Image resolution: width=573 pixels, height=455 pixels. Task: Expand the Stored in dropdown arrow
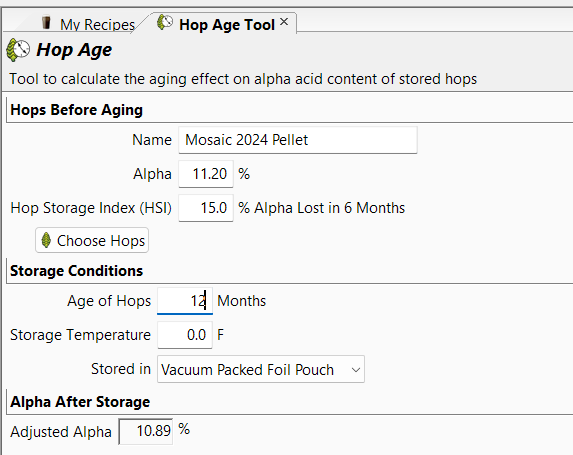[x=356, y=369]
